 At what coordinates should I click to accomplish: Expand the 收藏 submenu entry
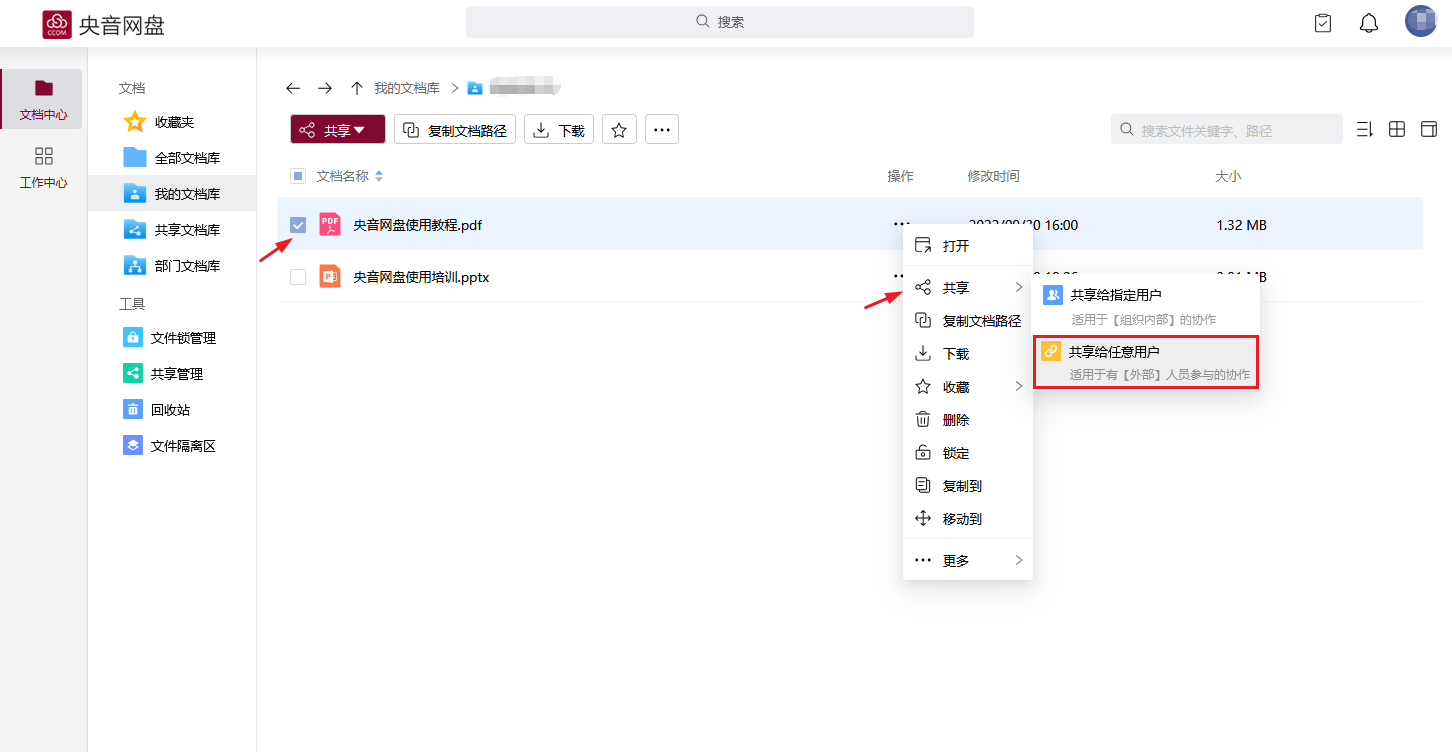(967, 387)
